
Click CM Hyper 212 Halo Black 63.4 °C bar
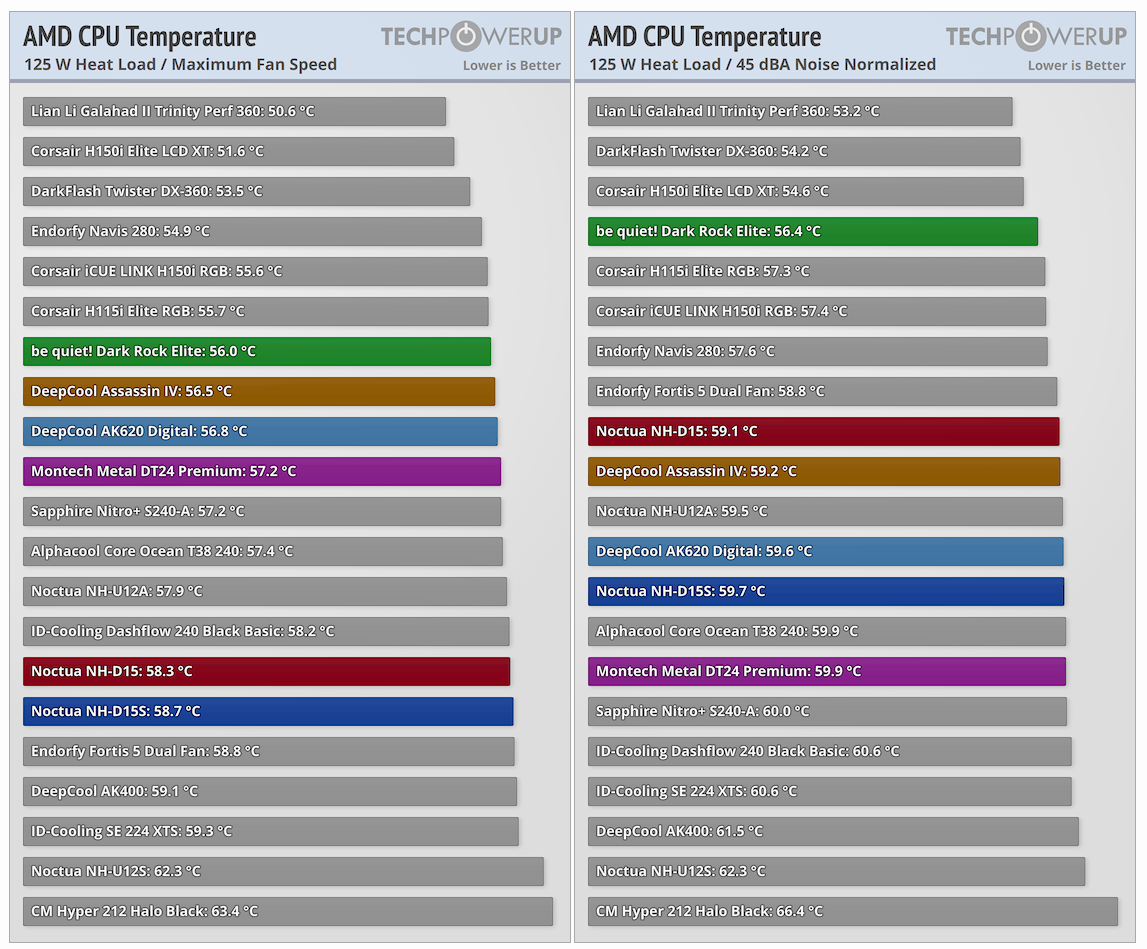click(287, 912)
